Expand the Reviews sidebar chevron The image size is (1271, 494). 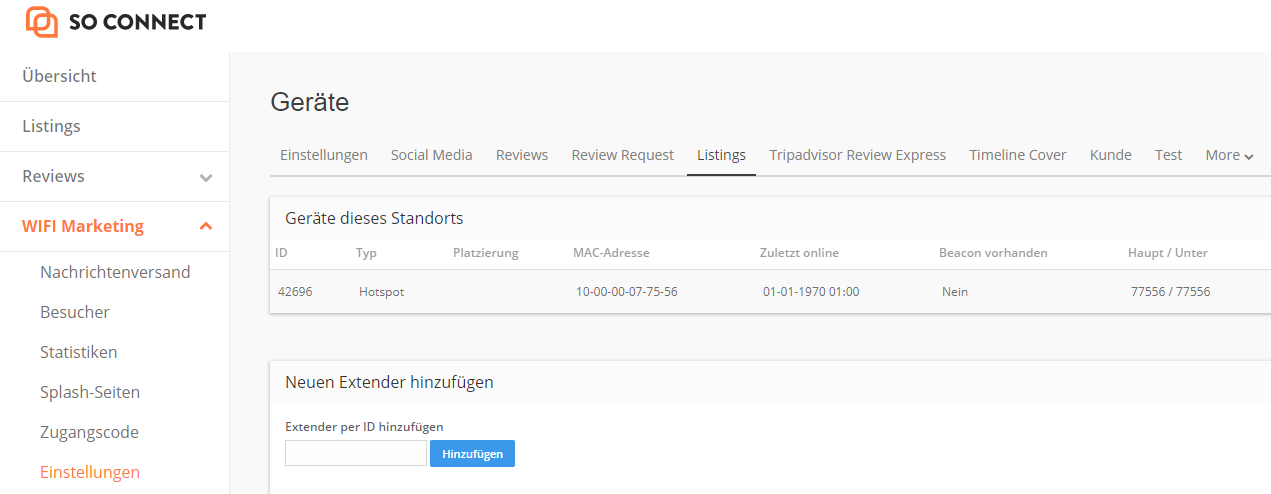point(206,177)
